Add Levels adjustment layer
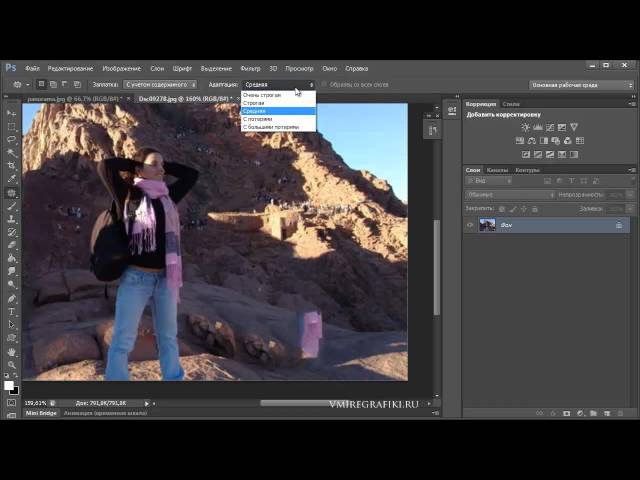Viewport: 640px width, 480px height. (538, 127)
